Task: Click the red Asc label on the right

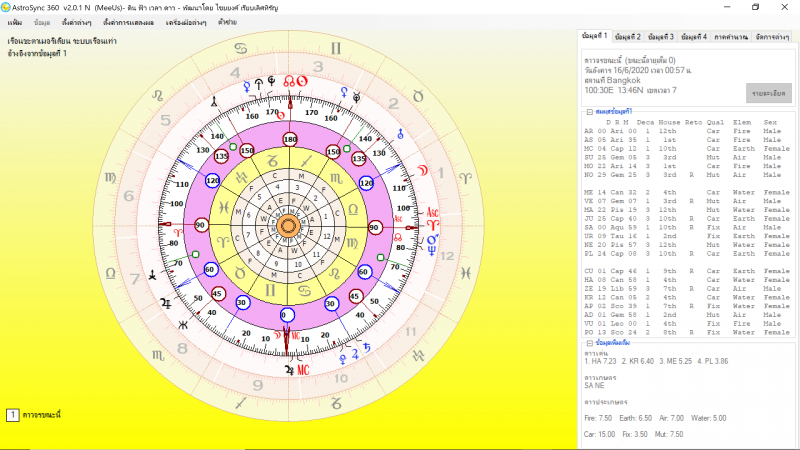Action: pyautogui.click(x=432, y=213)
